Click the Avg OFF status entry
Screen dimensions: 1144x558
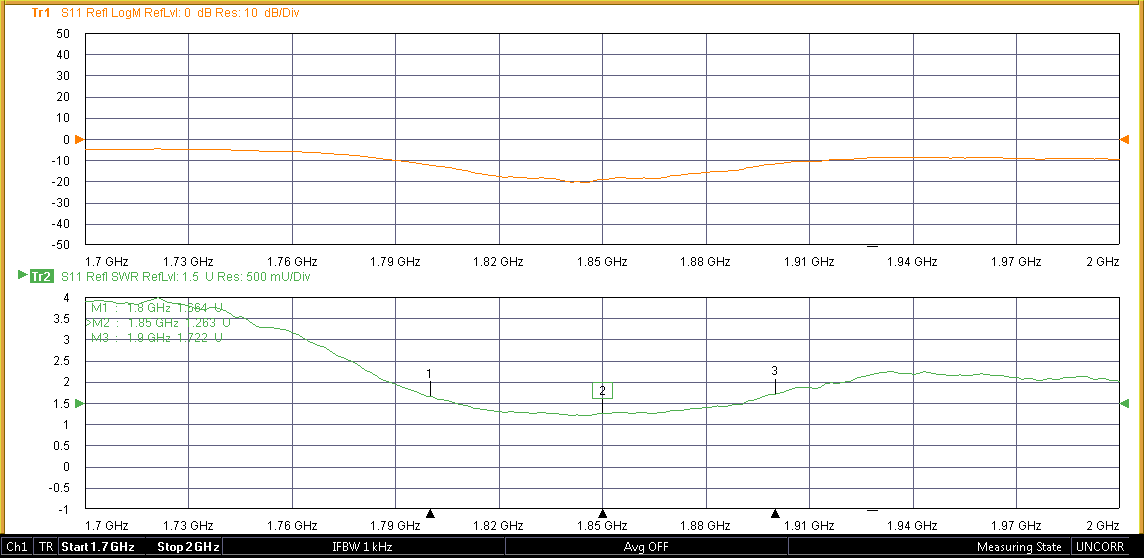click(x=646, y=547)
